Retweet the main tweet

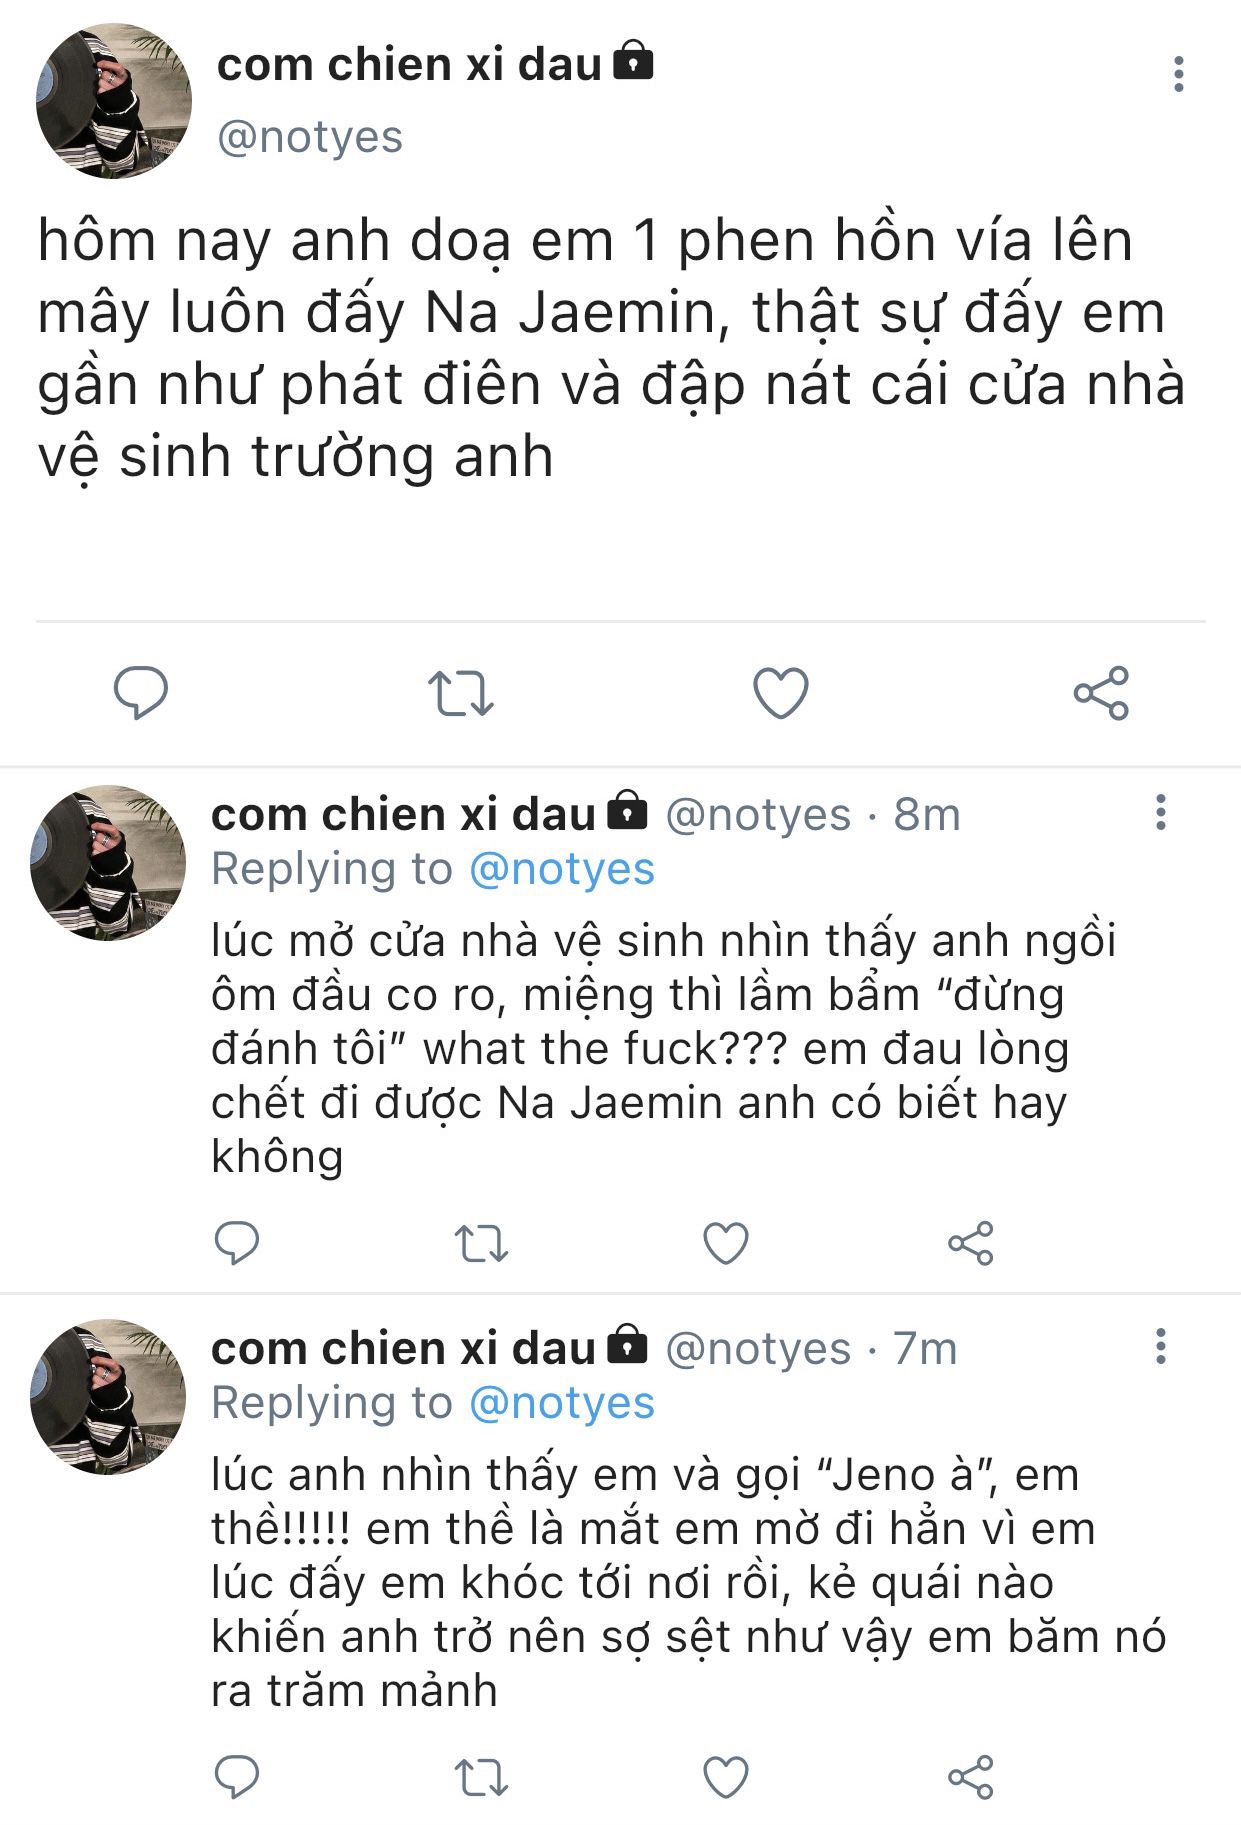point(461,693)
